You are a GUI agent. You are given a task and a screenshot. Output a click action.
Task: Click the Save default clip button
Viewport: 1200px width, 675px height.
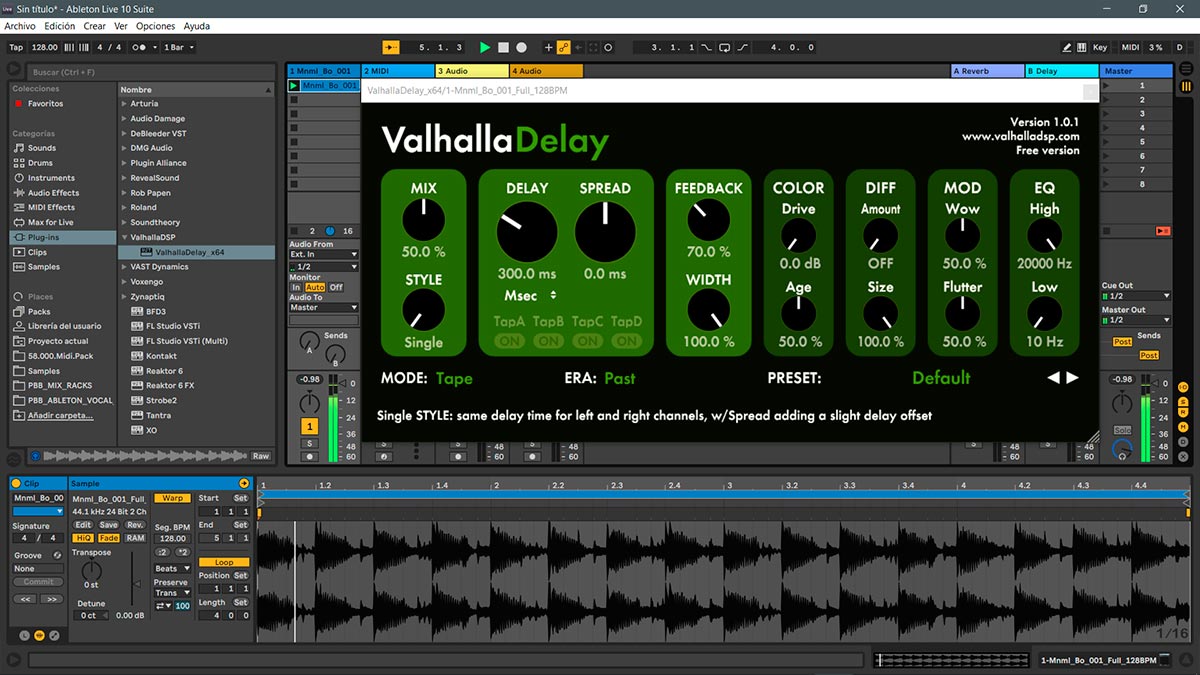coord(108,525)
